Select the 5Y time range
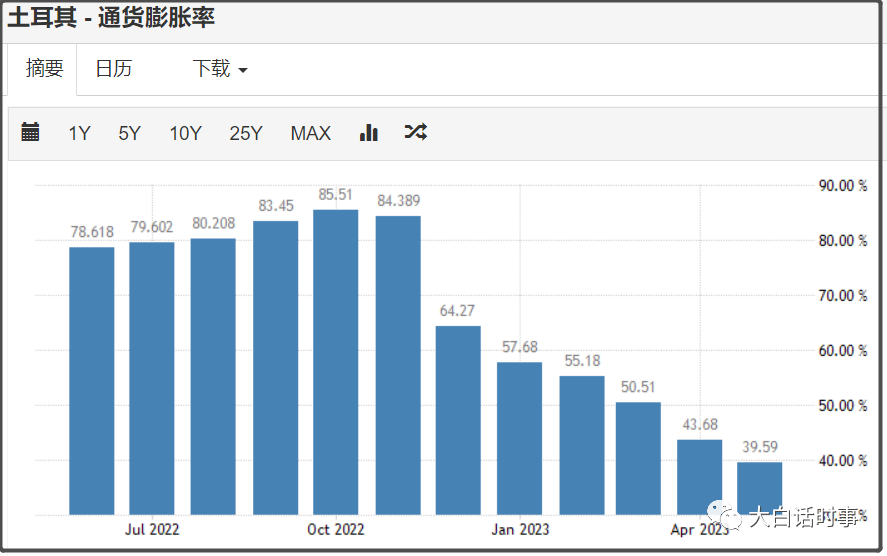Image resolution: width=887 pixels, height=556 pixels. point(130,133)
